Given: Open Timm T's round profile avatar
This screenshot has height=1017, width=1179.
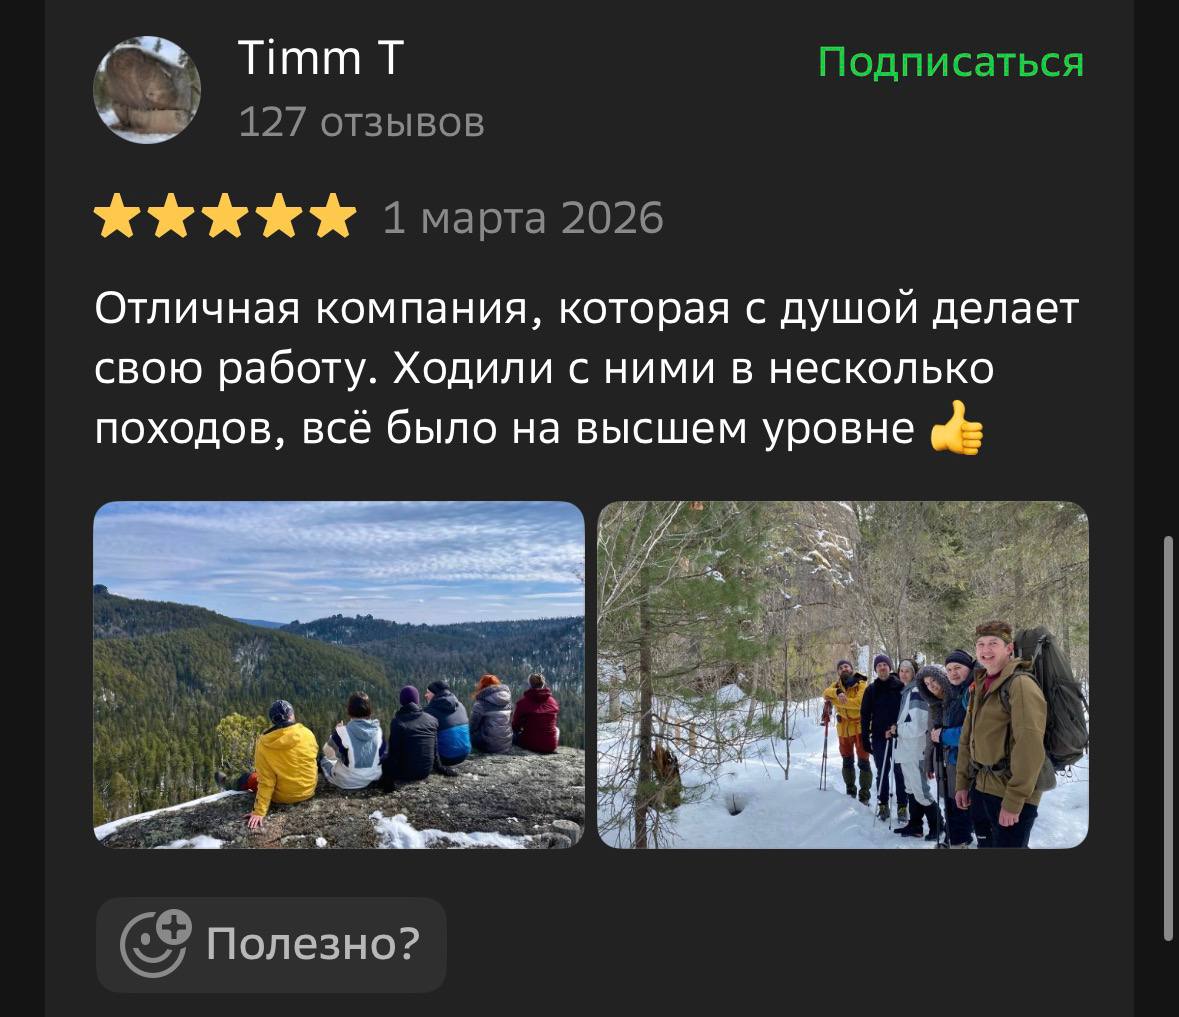Looking at the screenshot, I should (x=147, y=89).
